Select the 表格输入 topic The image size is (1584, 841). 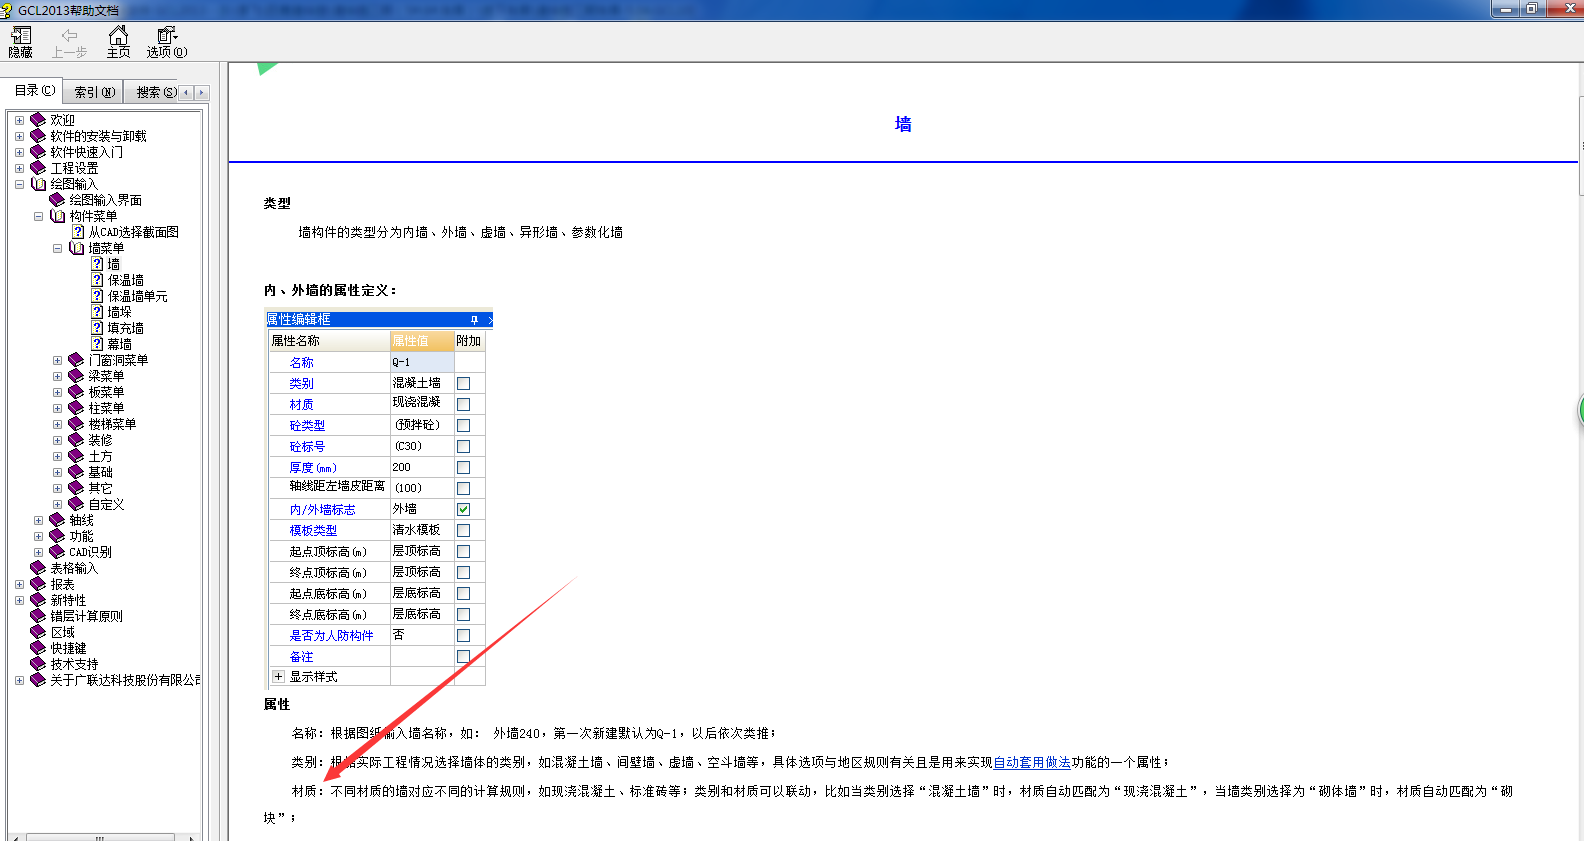click(74, 568)
